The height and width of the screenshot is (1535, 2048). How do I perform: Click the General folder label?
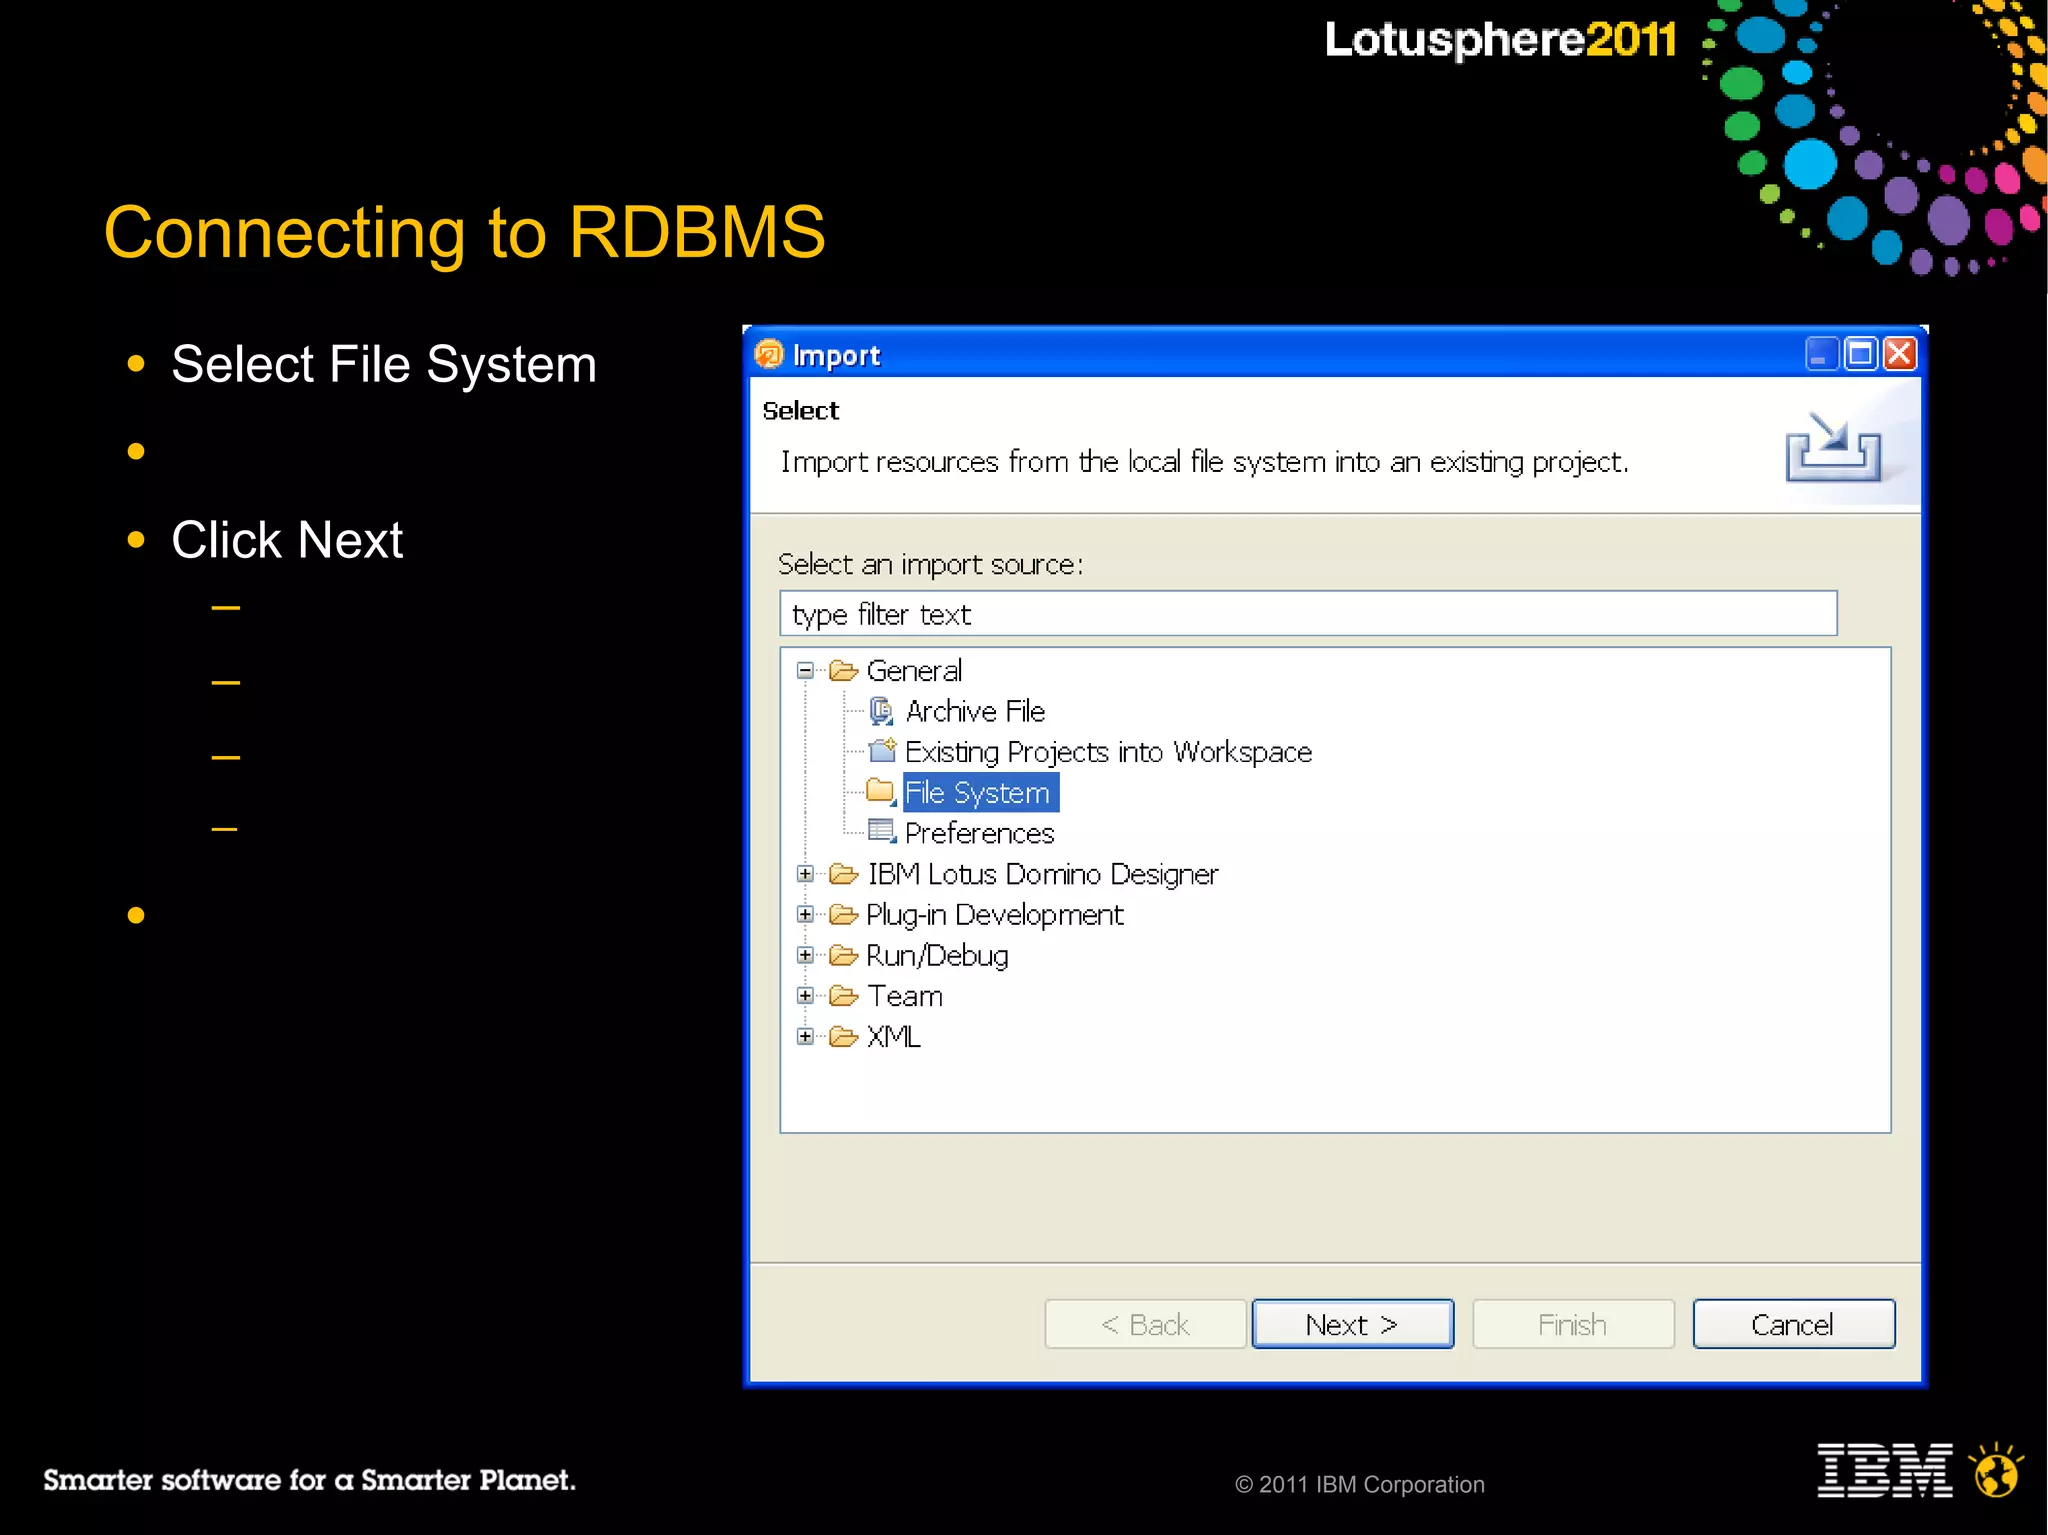coord(914,670)
